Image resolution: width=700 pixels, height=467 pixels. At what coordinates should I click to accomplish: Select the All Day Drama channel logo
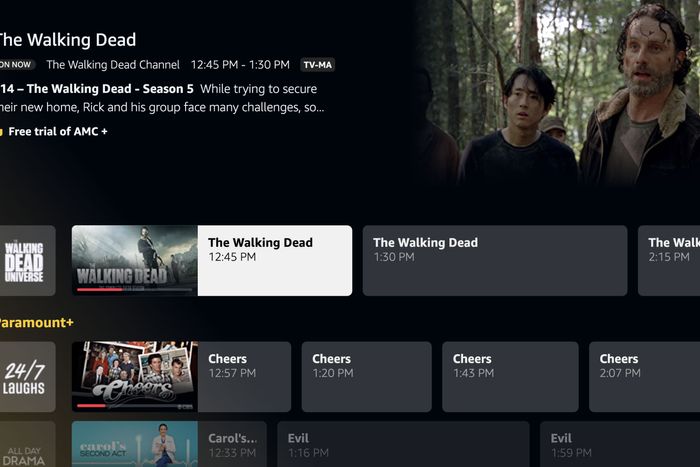point(27,444)
